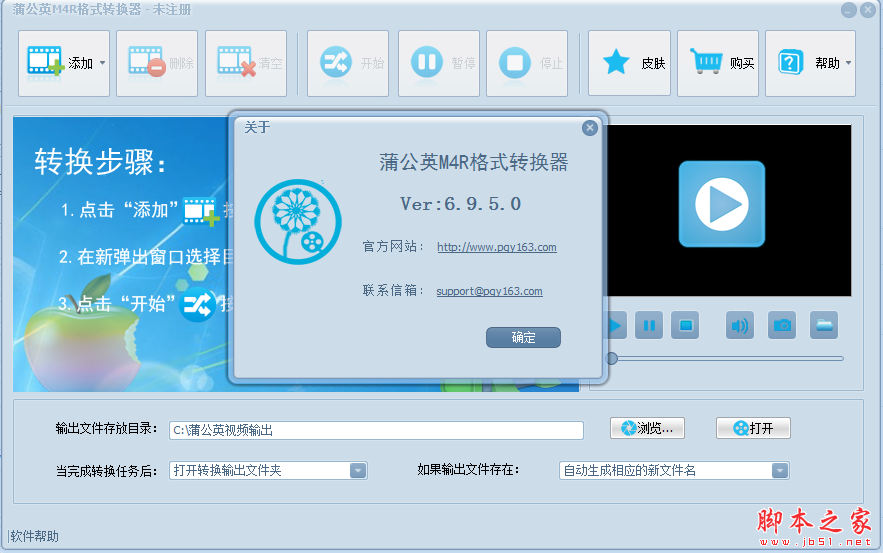This screenshot has height=553, width=883.
Task: Close the About (关于) dialog
Action: pyautogui.click(x=590, y=128)
